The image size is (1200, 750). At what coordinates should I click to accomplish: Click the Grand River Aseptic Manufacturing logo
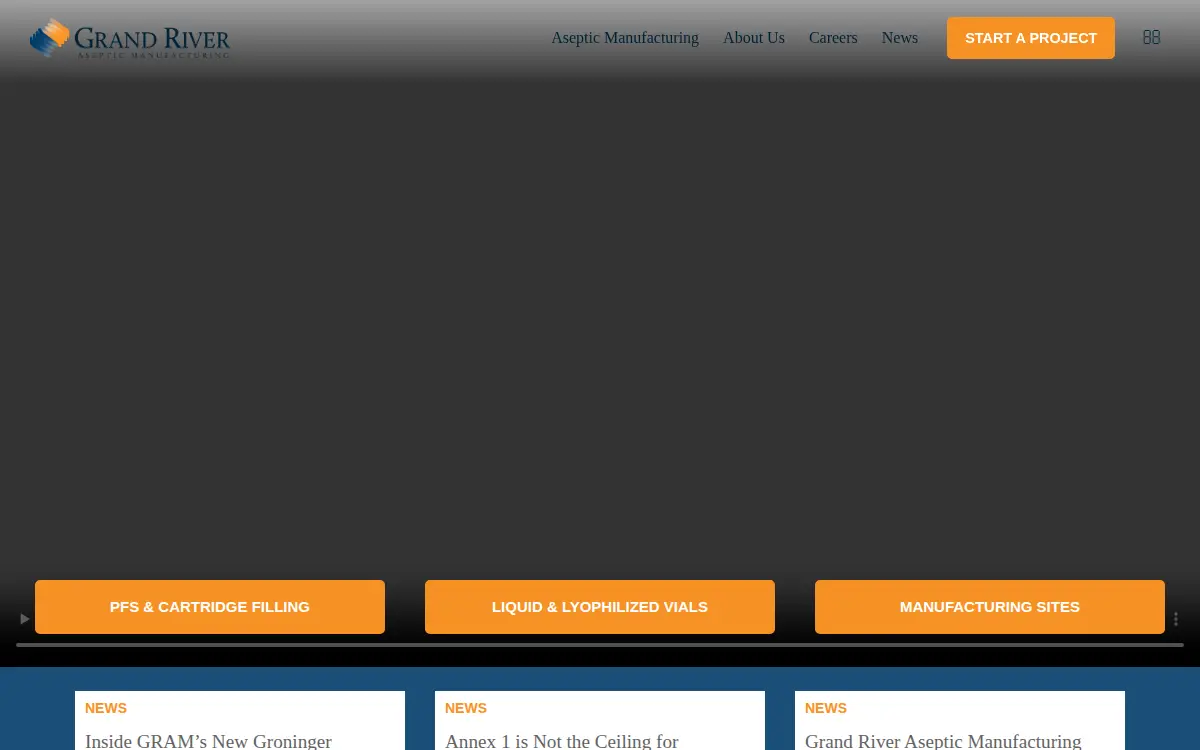(130, 38)
